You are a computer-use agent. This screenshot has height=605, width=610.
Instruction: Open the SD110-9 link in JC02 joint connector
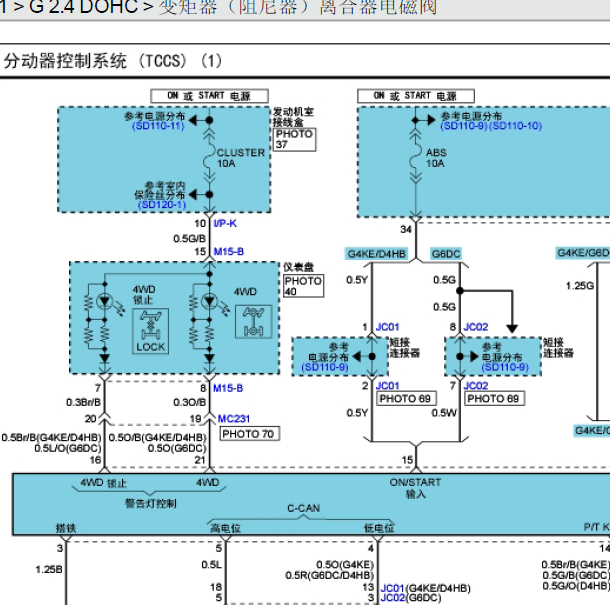point(505,367)
